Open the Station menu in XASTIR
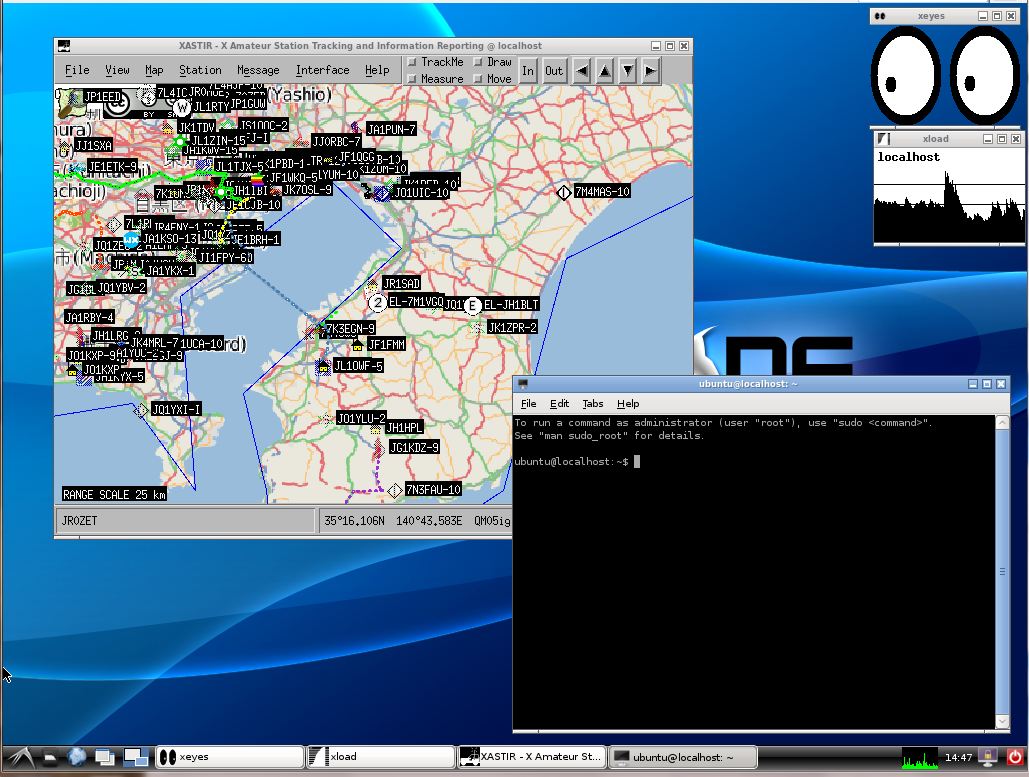 (200, 70)
